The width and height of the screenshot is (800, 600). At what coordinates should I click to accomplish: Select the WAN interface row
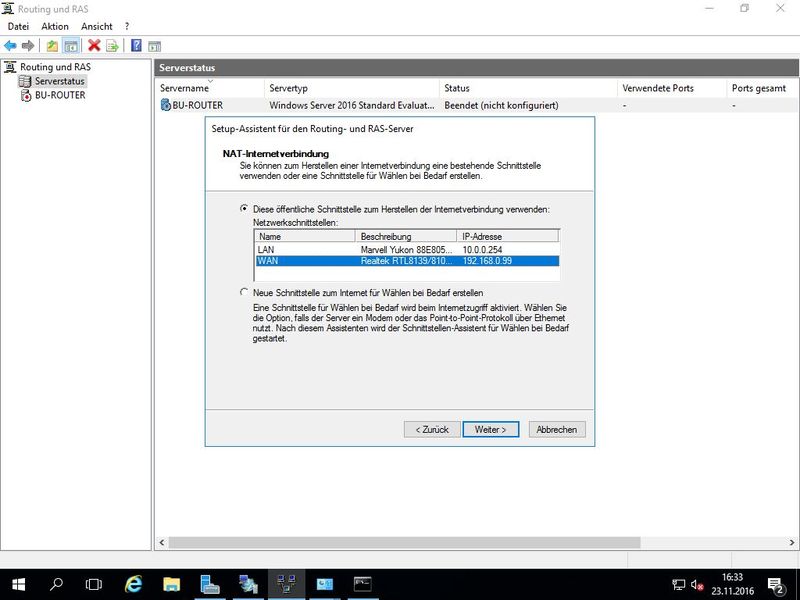(x=407, y=261)
